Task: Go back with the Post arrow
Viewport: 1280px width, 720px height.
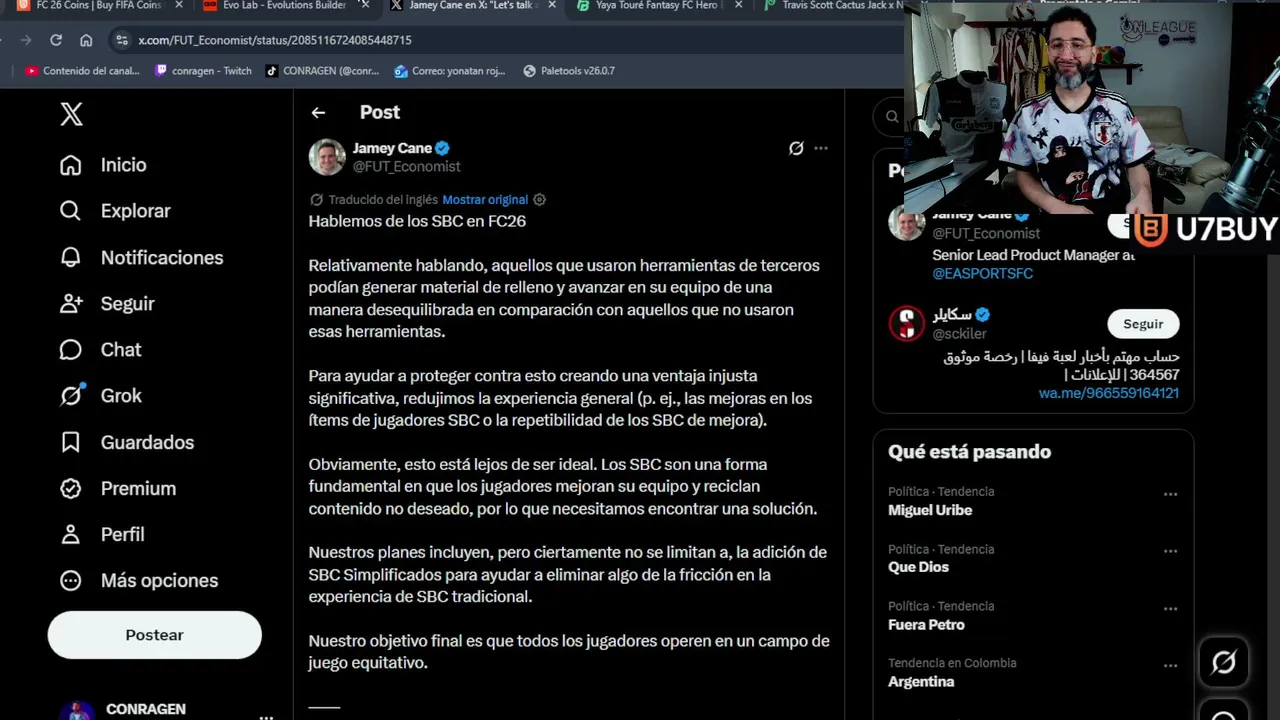Action: tap(318, 113)
